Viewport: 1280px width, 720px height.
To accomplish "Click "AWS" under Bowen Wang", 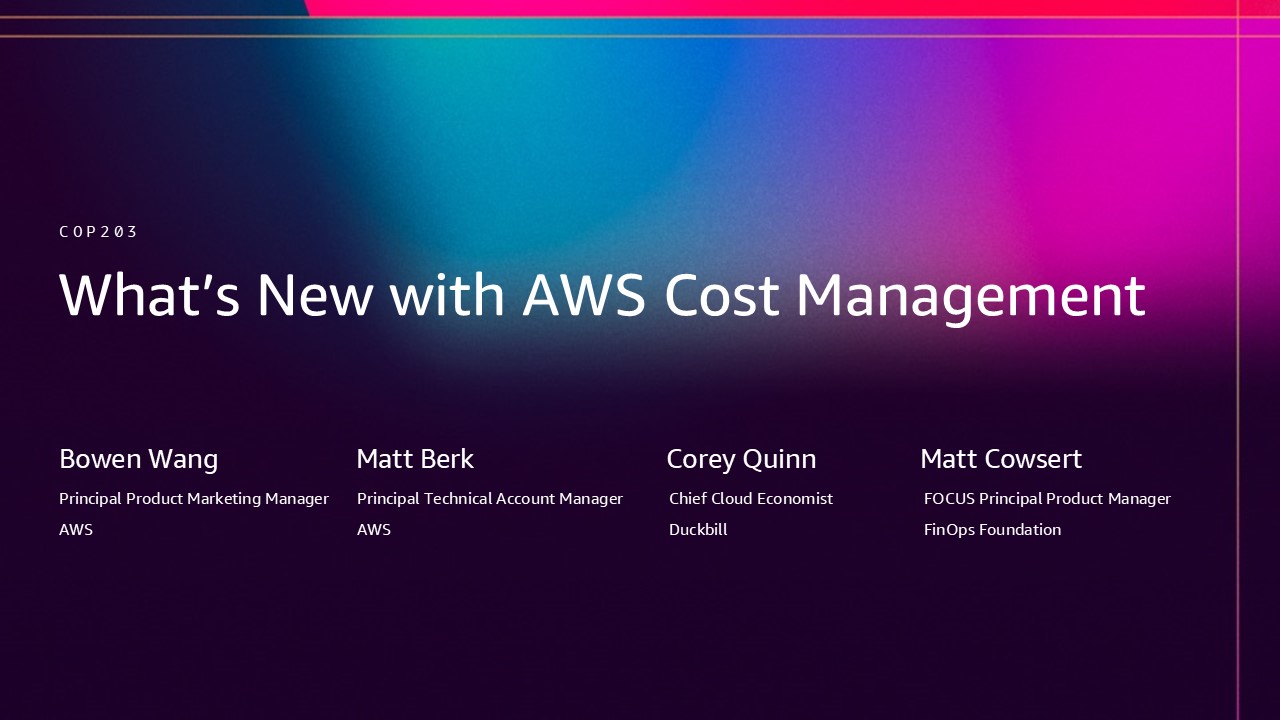I will click(x=76, y=530).
